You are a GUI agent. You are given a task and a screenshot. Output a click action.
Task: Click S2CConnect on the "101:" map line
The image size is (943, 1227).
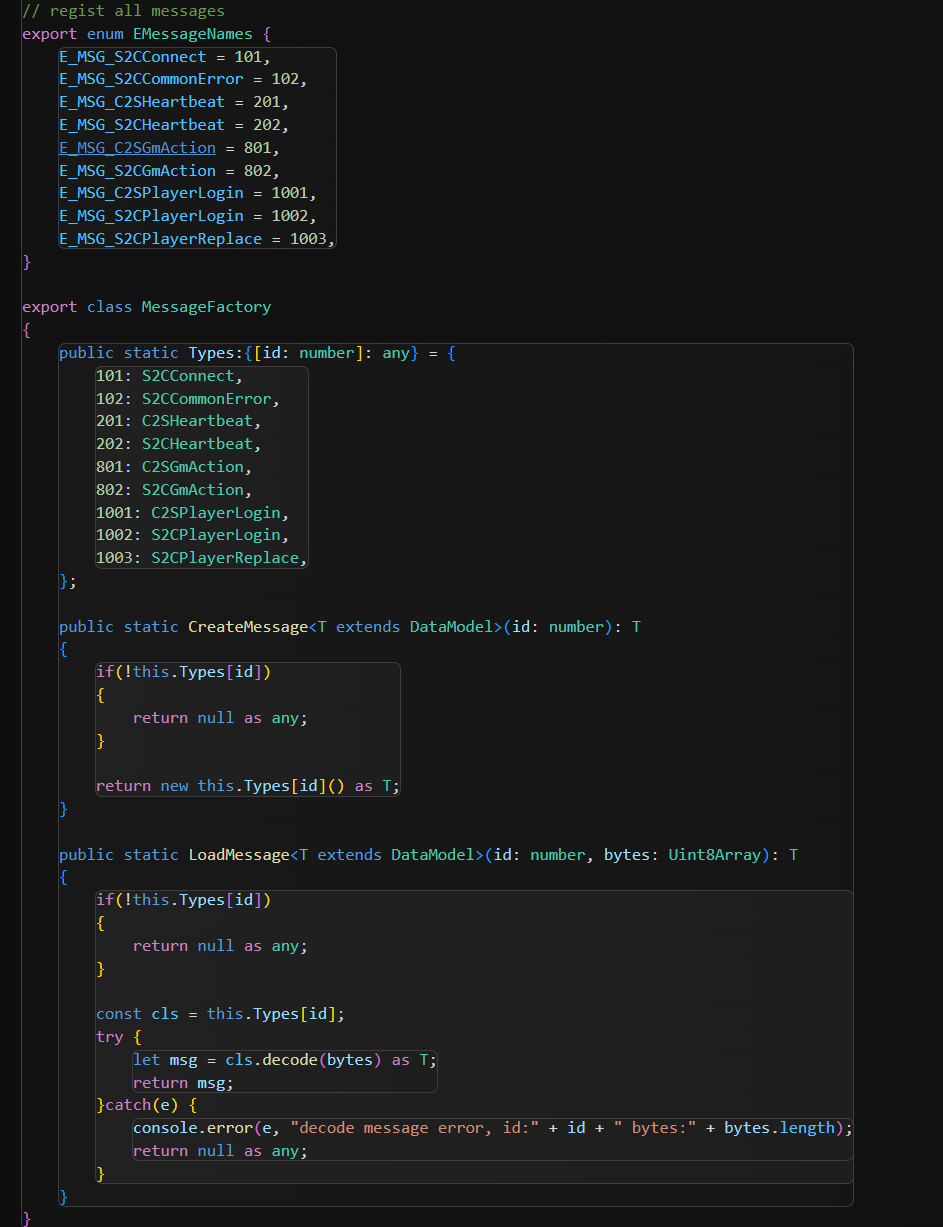tap(188, 376)
